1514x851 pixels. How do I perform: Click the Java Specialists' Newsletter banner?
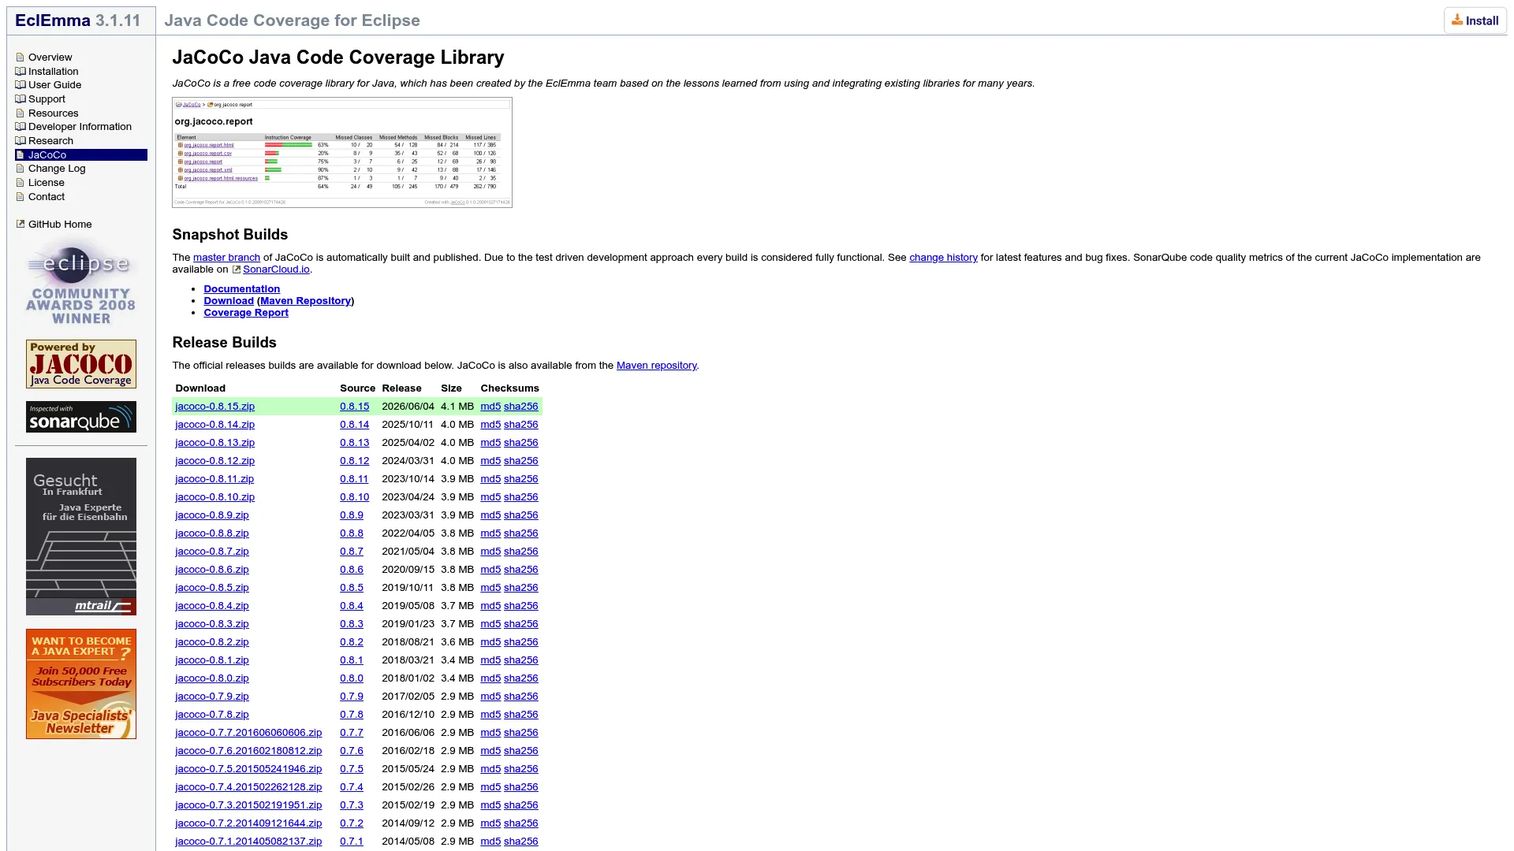click(81, 684)
